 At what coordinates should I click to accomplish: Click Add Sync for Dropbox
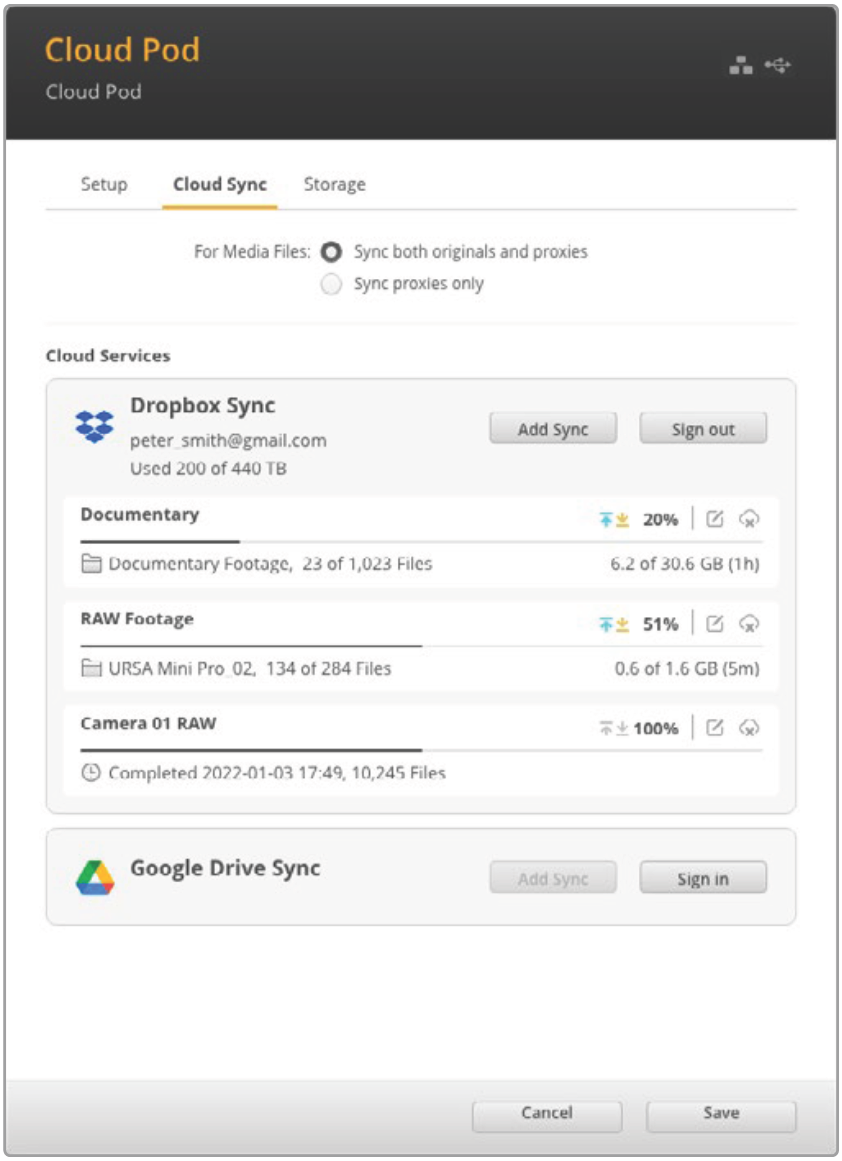point(553,429)
